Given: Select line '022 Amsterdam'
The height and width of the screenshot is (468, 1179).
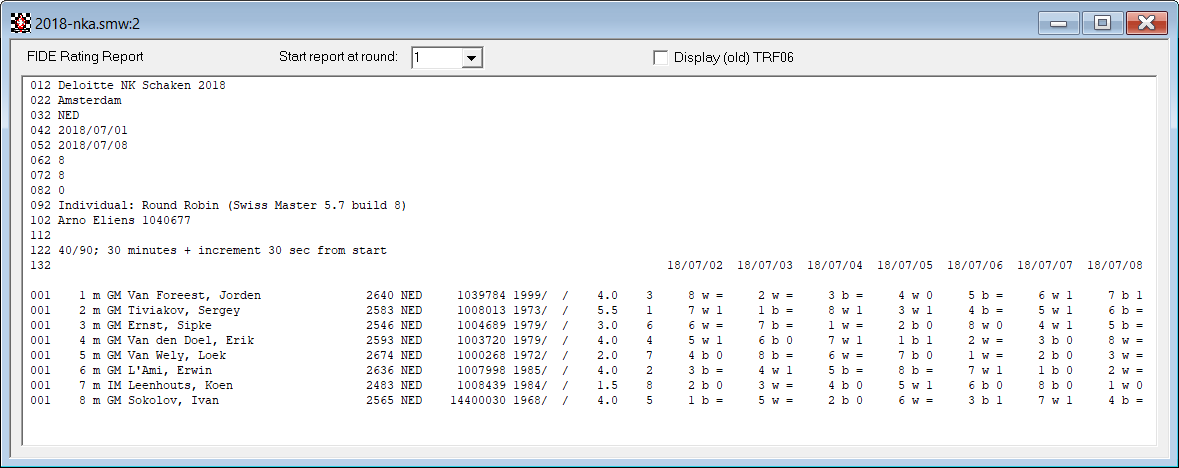Looking at the screenshot, I should pyautogui.click(x=76, y=100).
